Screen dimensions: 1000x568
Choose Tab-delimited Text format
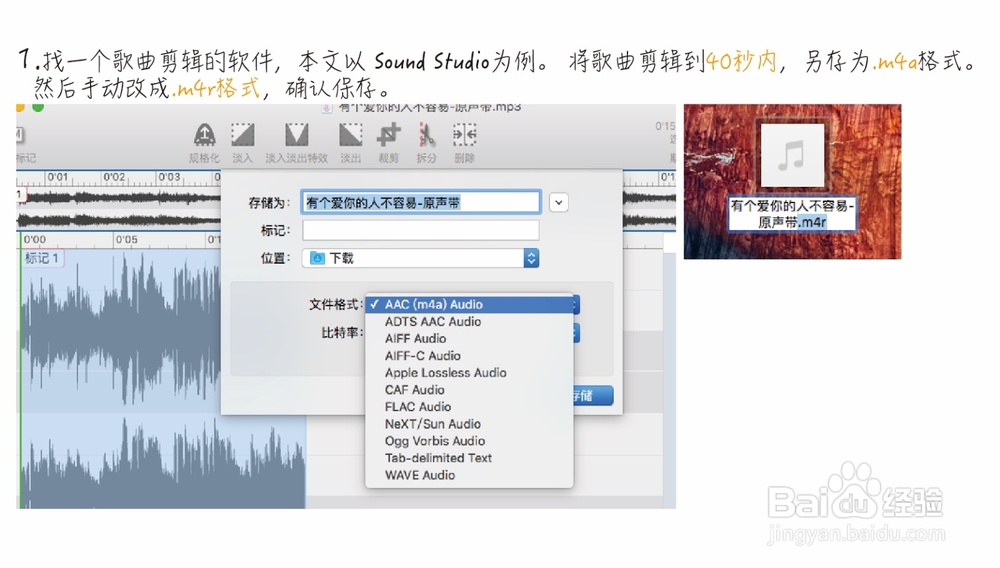pyautogui.click(x=469, y=458)
